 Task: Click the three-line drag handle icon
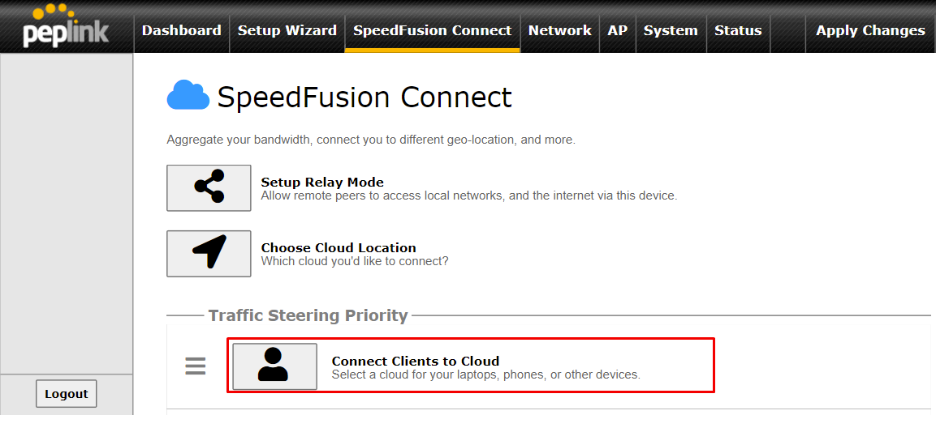(x=195, y=366)
